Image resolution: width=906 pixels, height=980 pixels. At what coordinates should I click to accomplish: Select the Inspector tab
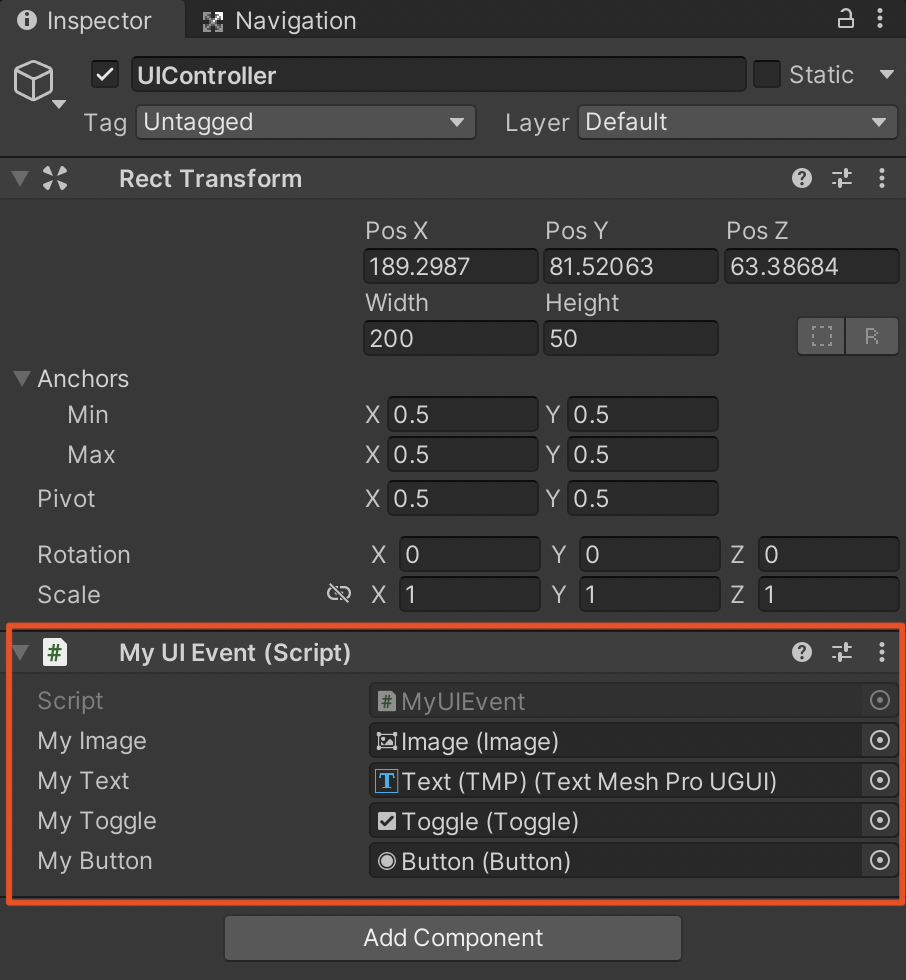pyautogui.click(x=84, y=21)
